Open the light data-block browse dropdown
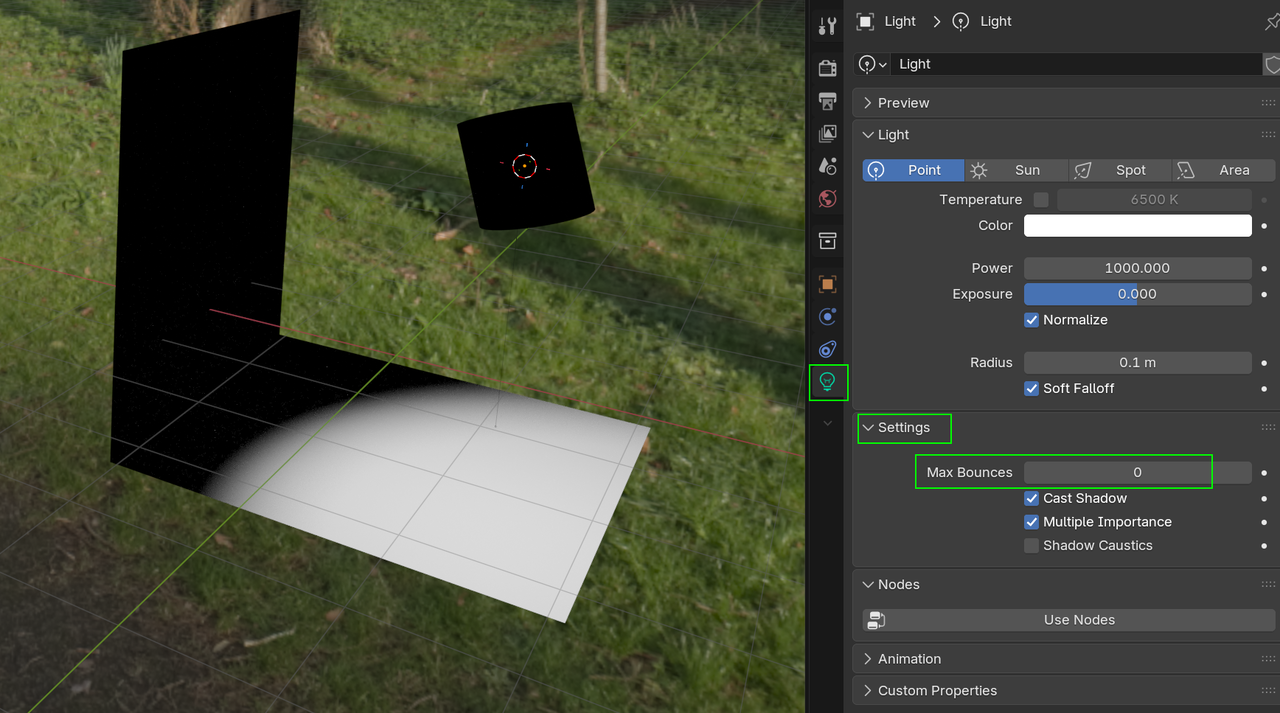Screen dimensions: 1280x713 point(872,64)
